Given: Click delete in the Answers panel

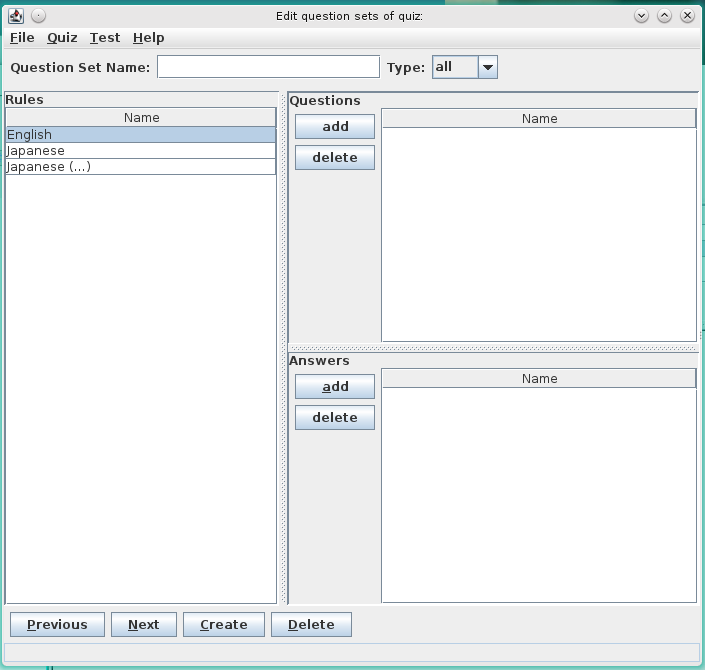Looking at the screenshot, I should pyautogui.click(x=335, y=417).
